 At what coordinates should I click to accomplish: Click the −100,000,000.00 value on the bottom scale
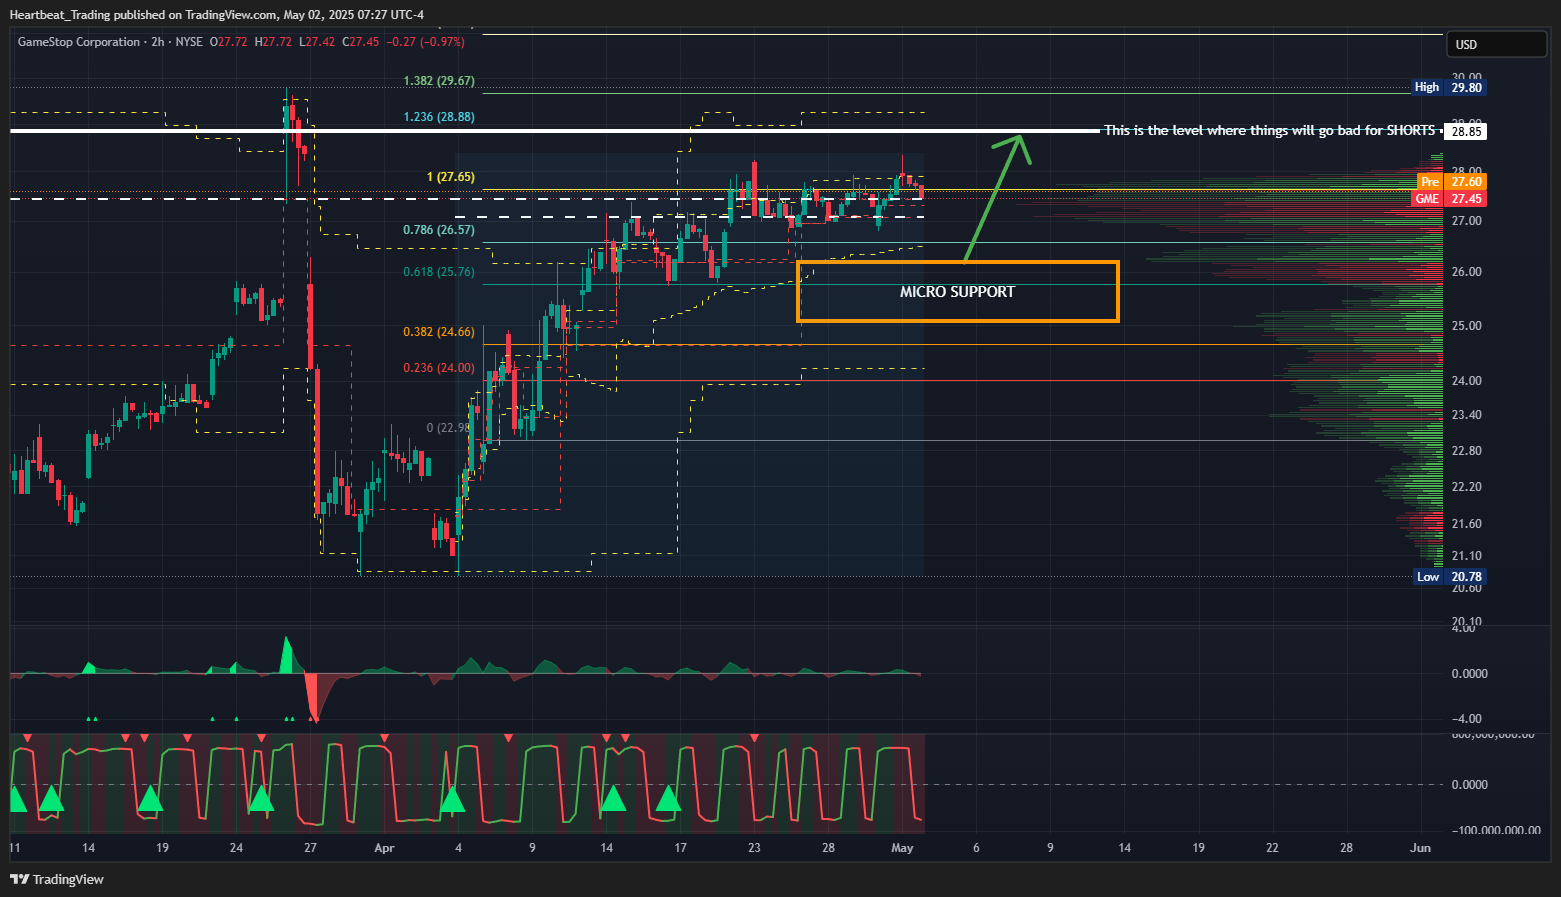pyautogui.click(x=1494, y=830)
